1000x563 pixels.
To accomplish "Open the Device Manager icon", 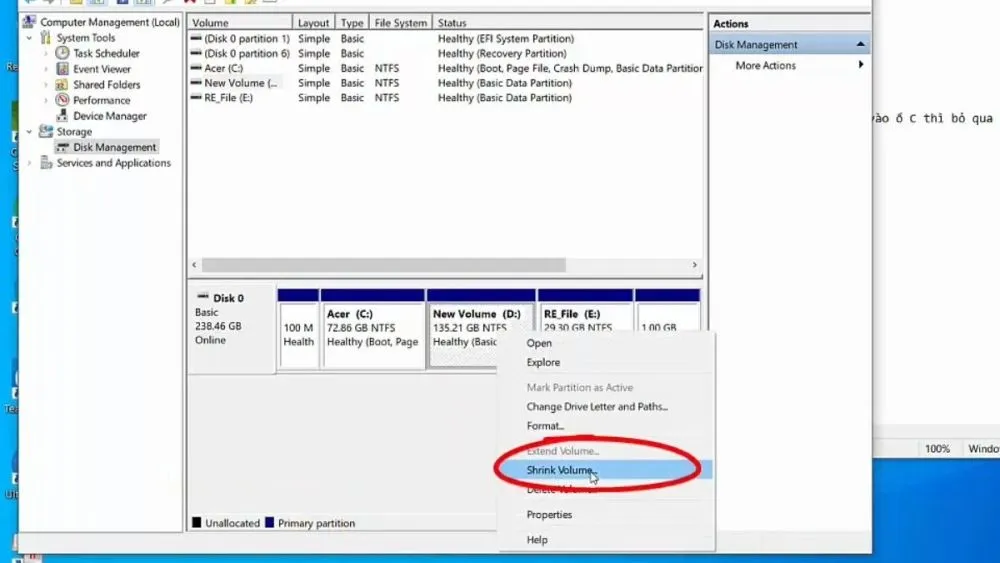I will pos(63,116).
